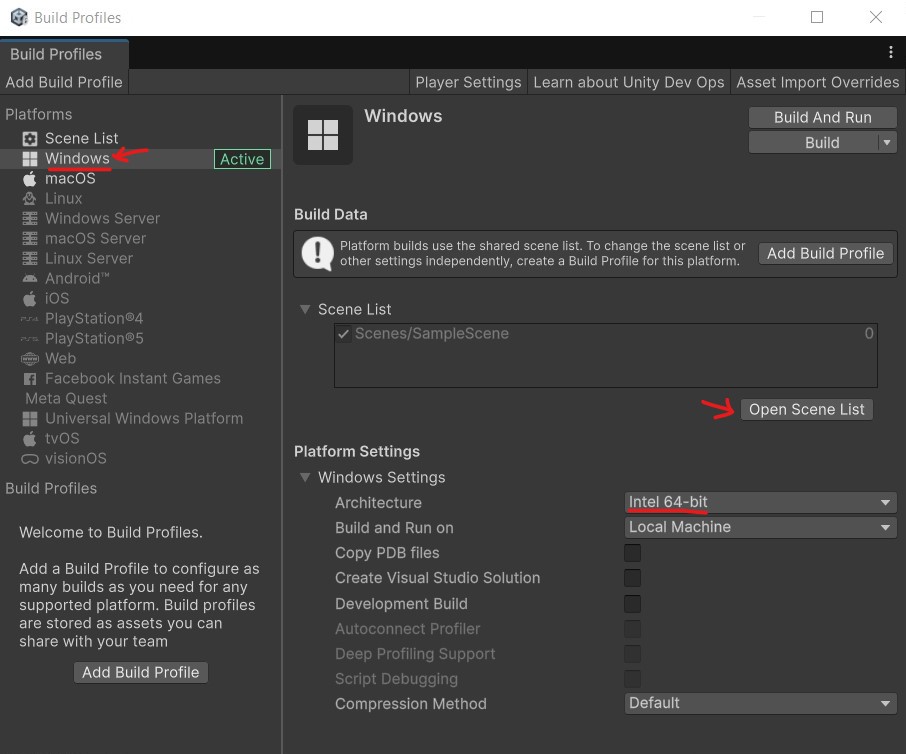Open the Compression Method dropdown
Image resolution: width=906 pixels, height=754 pixels.
pyautogui.click(x=760, y=704)
